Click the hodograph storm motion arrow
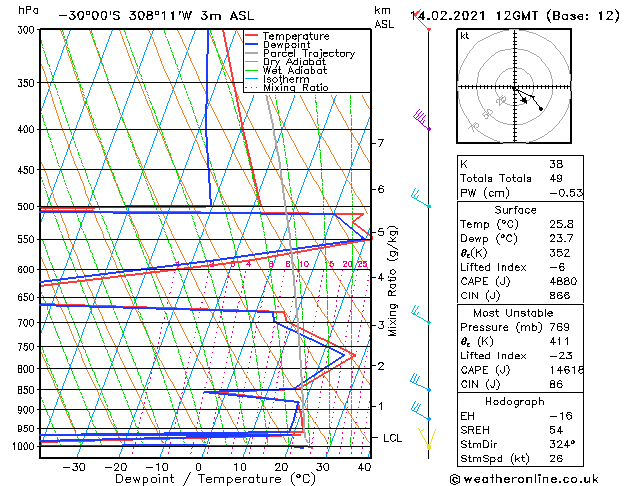Image resolution: width=629 pixels, height=486 pixels. click(x=531, y=100)
